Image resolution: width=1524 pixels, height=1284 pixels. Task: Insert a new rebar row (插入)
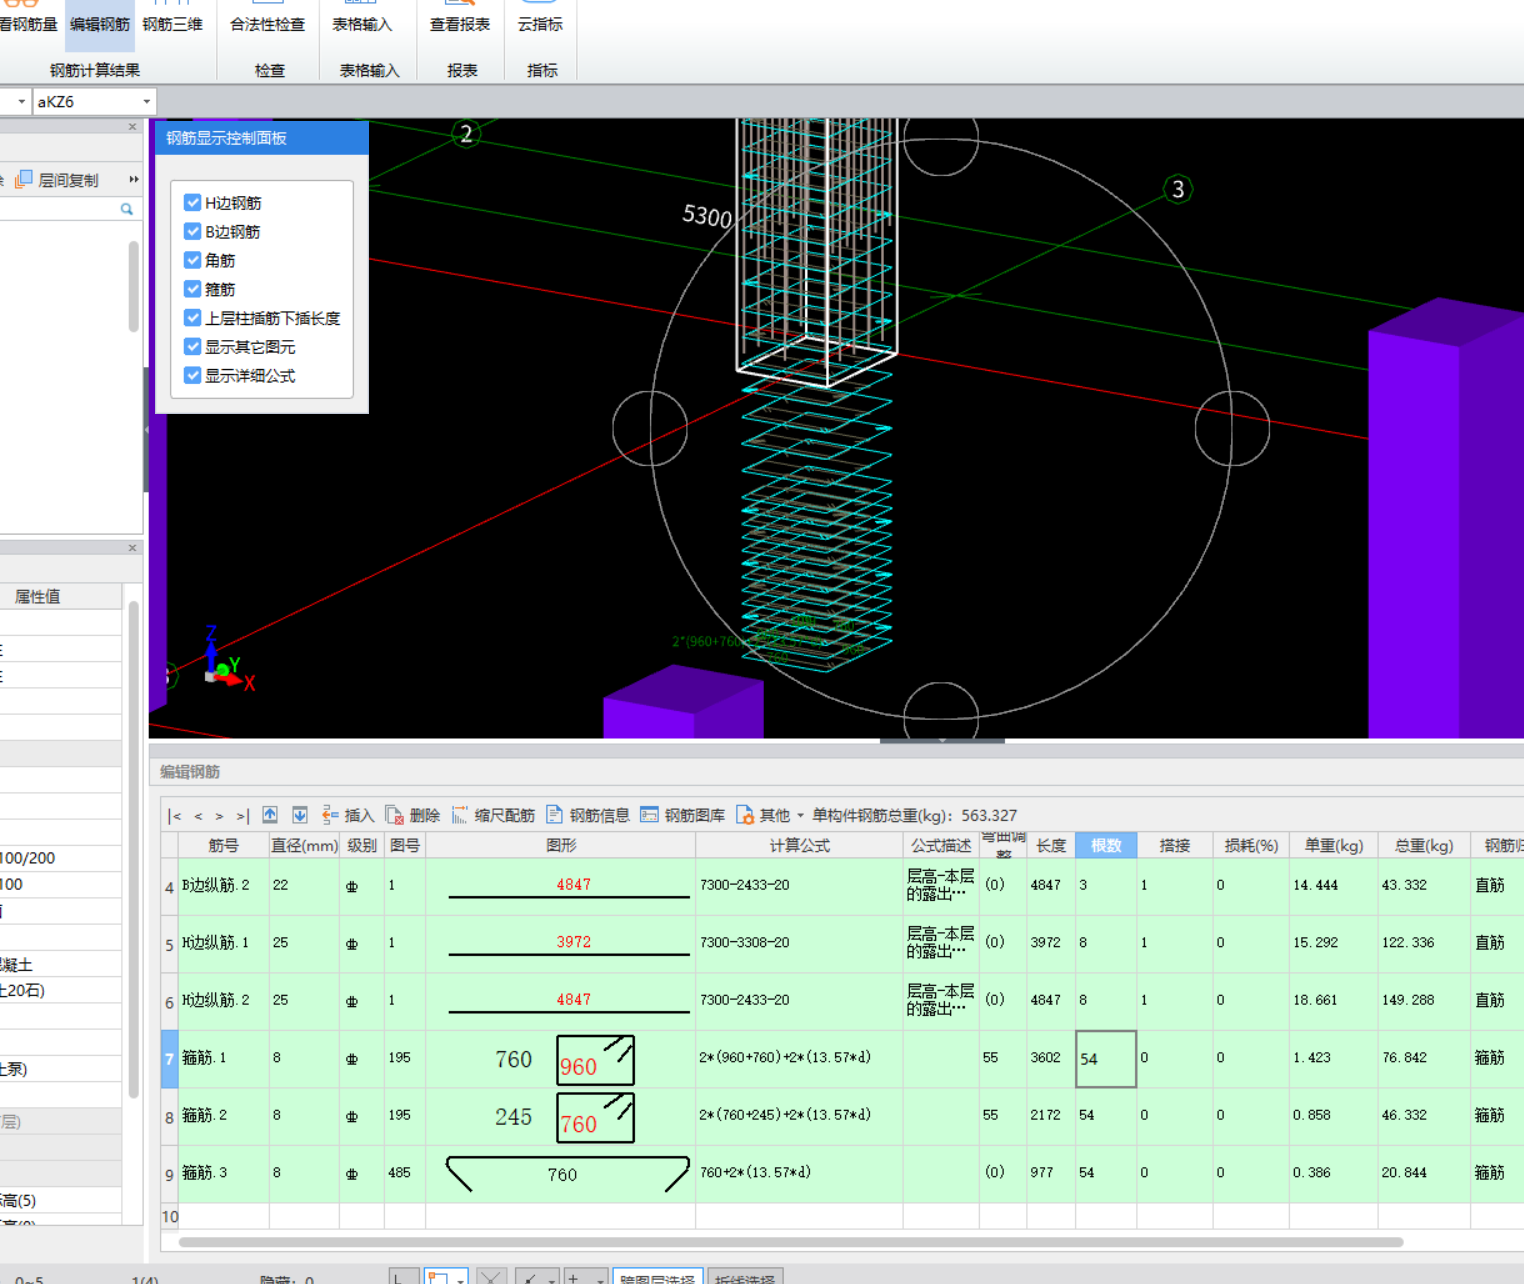pyautogui.click(x=347, y=815)
